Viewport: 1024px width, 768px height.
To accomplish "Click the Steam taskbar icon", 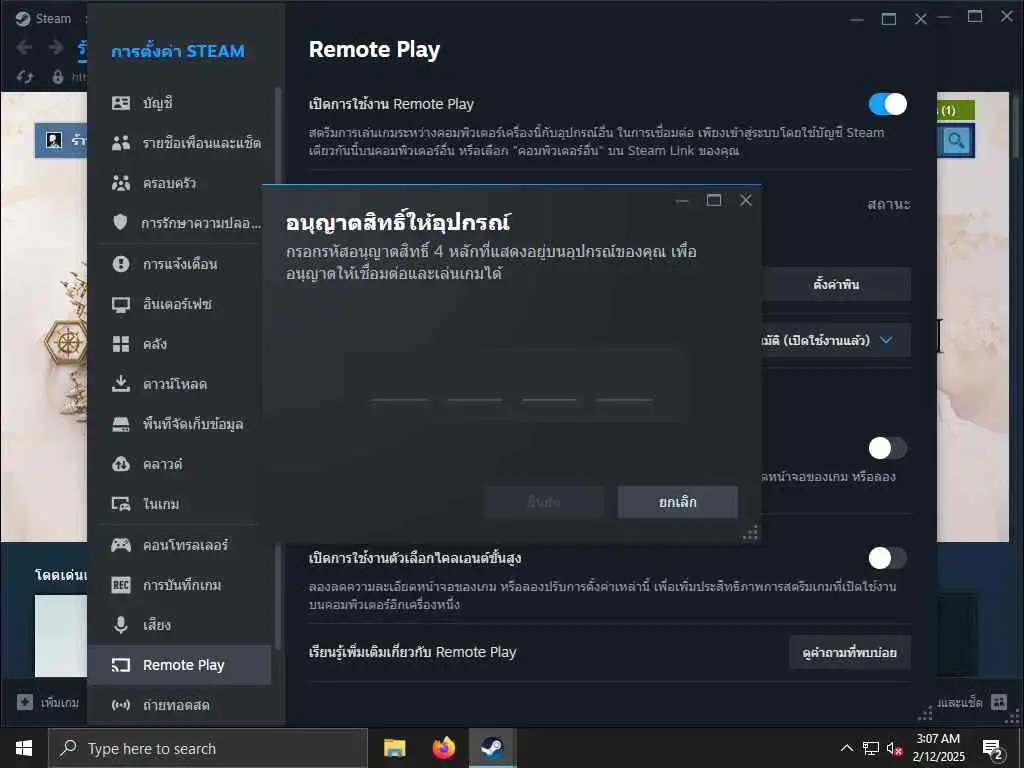I will (492, 748).
